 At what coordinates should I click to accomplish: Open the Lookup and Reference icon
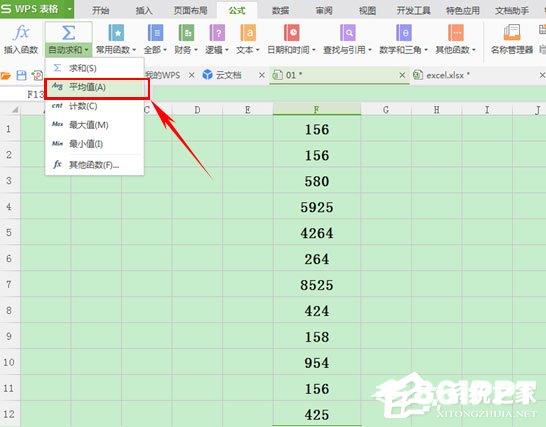pos(348,33)
